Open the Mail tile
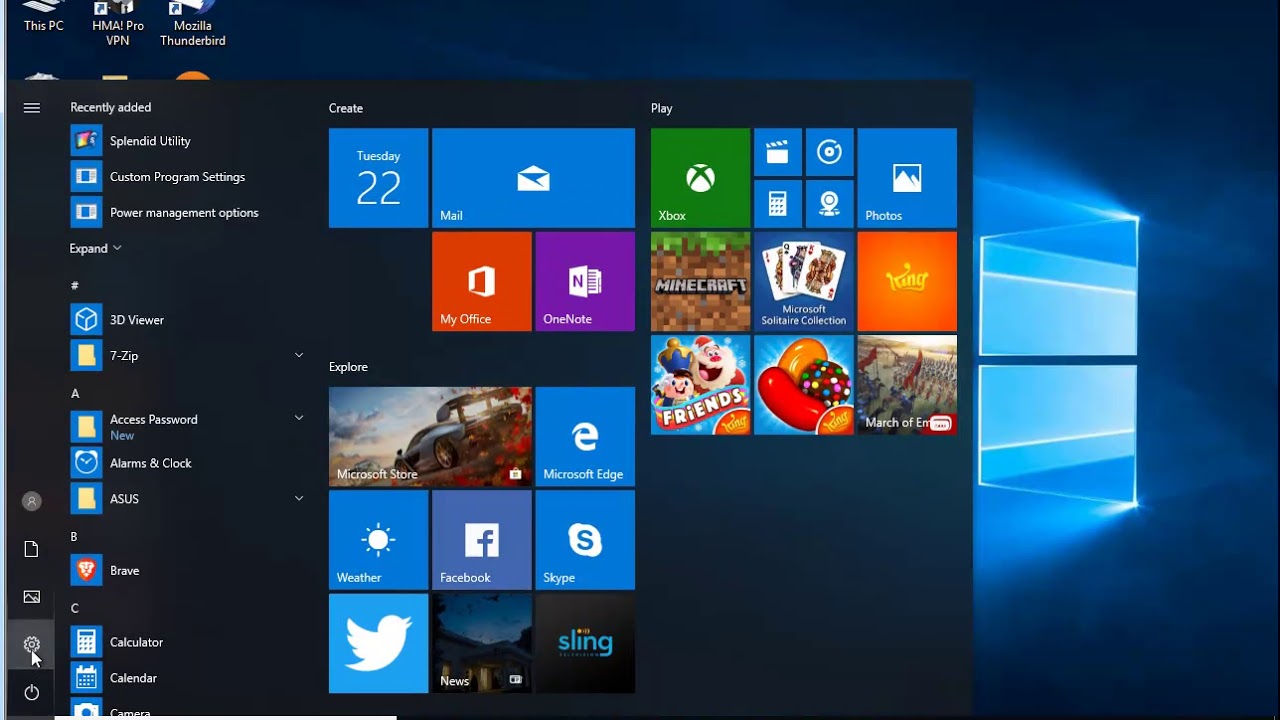This screenshot has width=1280, height=720. tap(533, 178)
